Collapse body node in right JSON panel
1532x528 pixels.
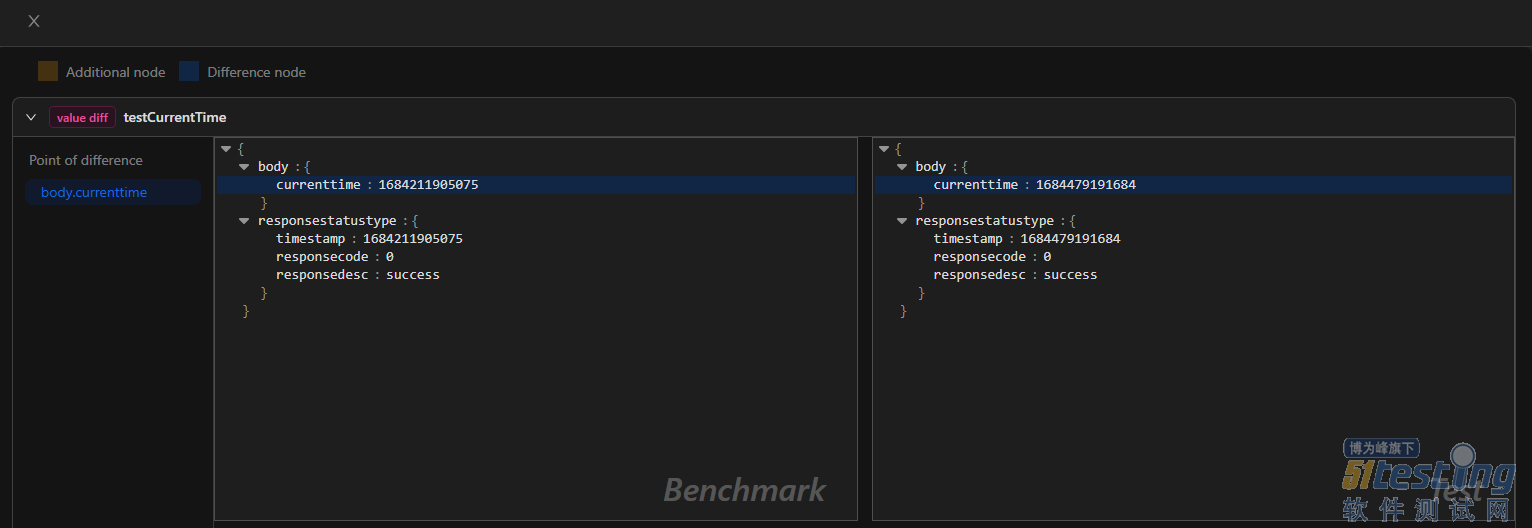pos(902,167)
